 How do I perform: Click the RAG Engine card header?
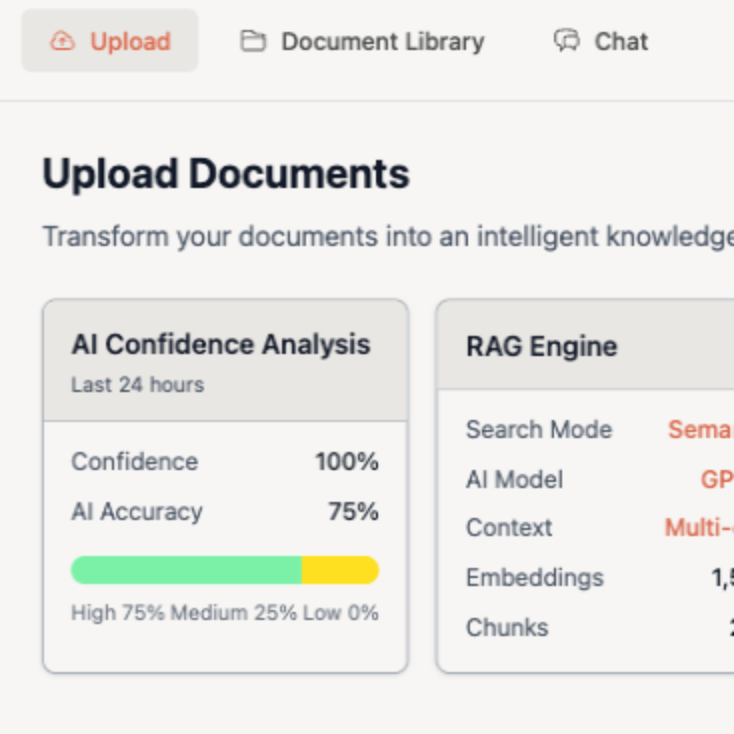tap(541, 347)
